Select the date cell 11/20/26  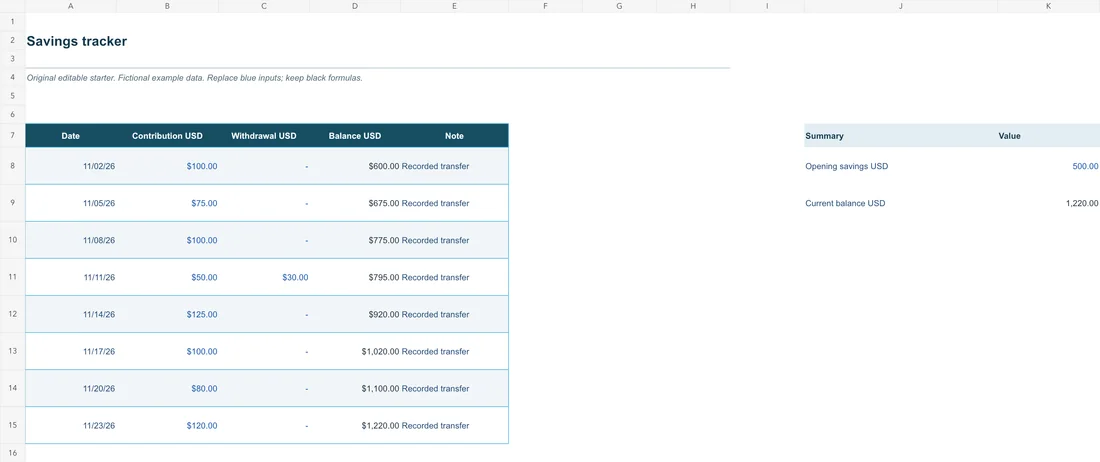click(71, 388)
